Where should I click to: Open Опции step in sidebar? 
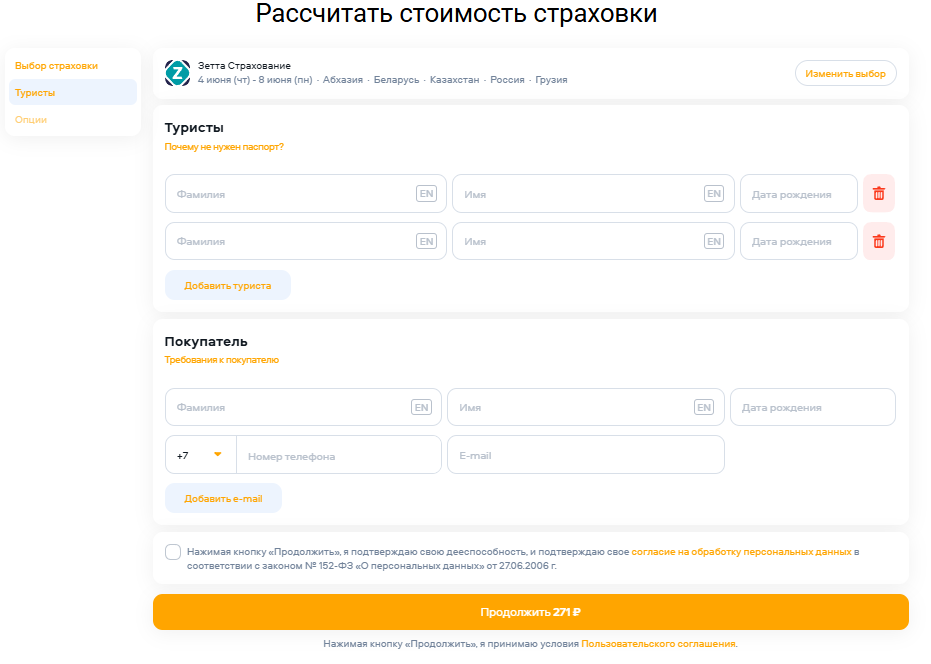31,120
